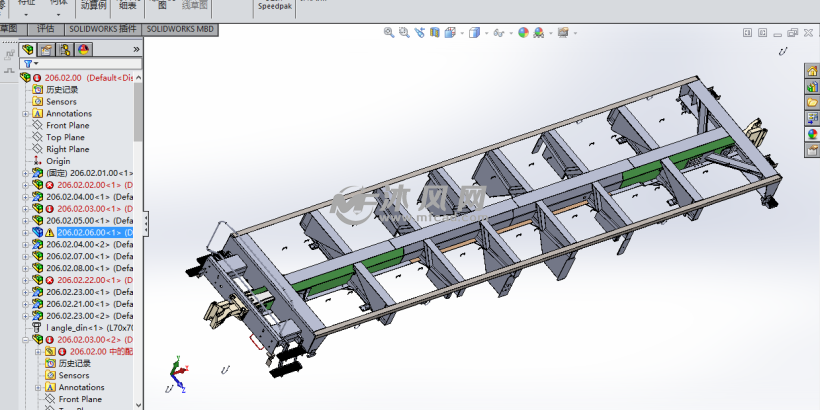Click the Speedpak ribbon button
The height and width of the screenshot is (410, 820).
pos(275,6)
